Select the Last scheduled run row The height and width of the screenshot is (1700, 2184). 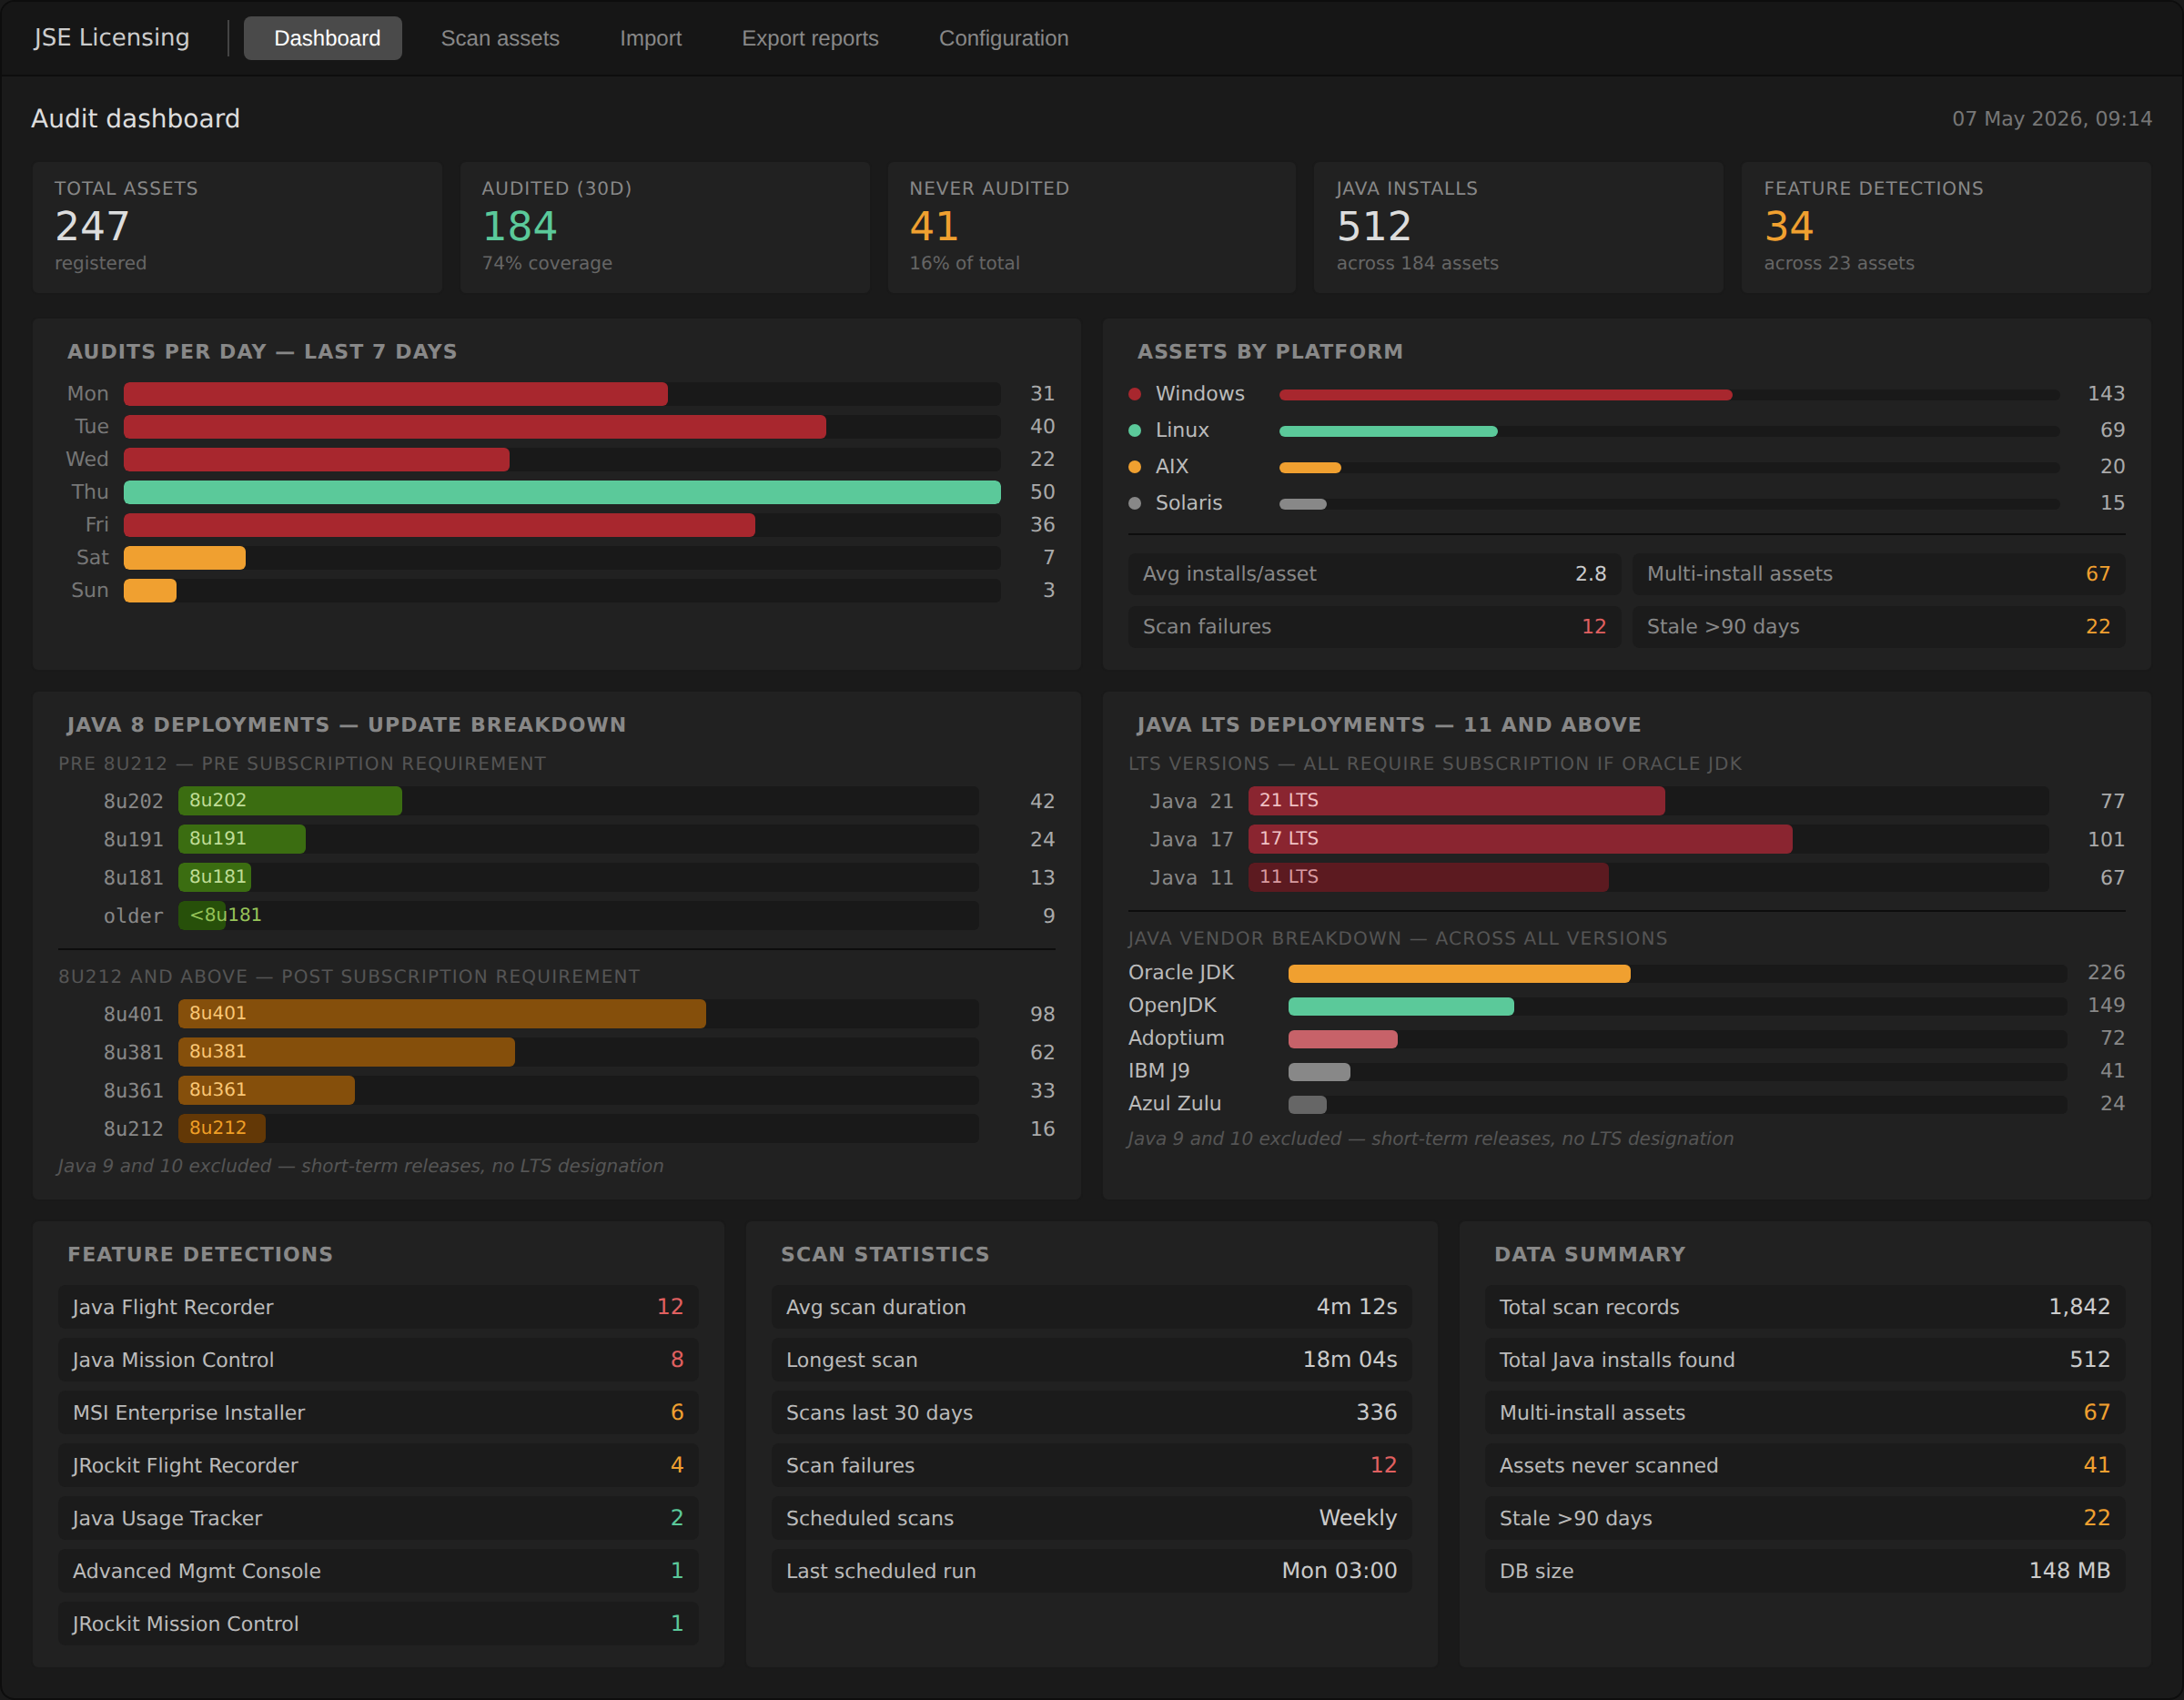coord(1092,1571)
